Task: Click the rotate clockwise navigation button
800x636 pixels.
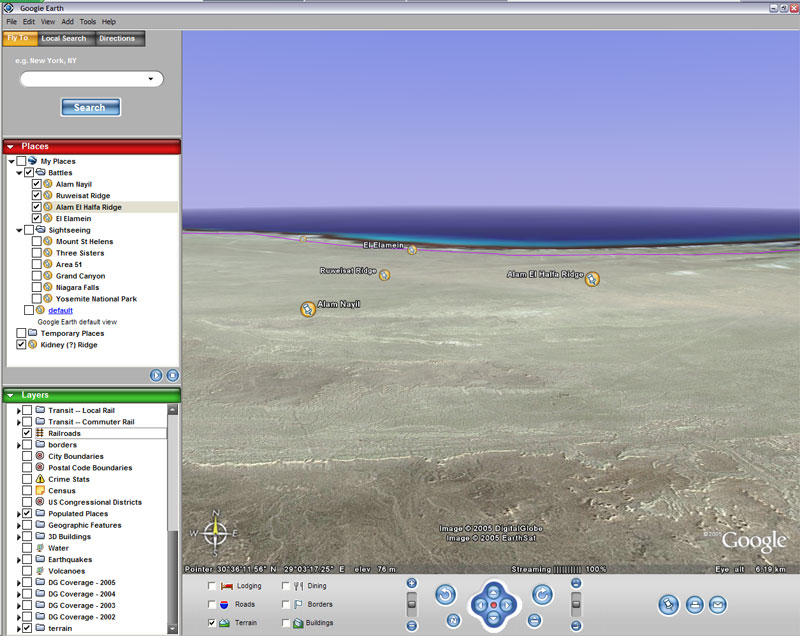Action: pyautogui.click(x=542, y=595)
